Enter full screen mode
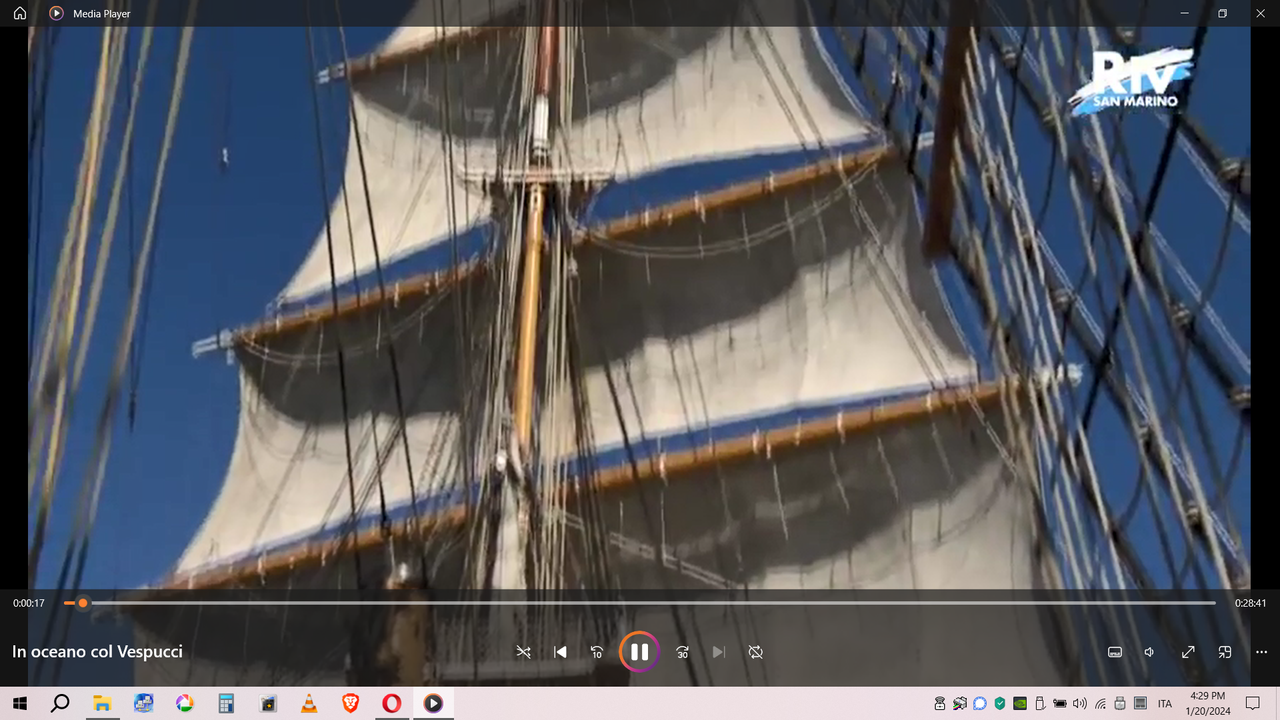The height and width of the screenshot is (720, 1280). click(1188, 652)
